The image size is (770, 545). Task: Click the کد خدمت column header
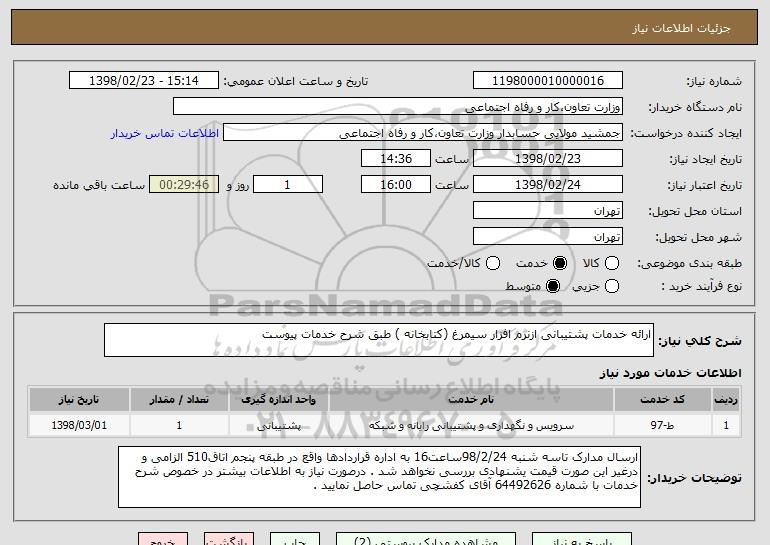tap(662, 400)
